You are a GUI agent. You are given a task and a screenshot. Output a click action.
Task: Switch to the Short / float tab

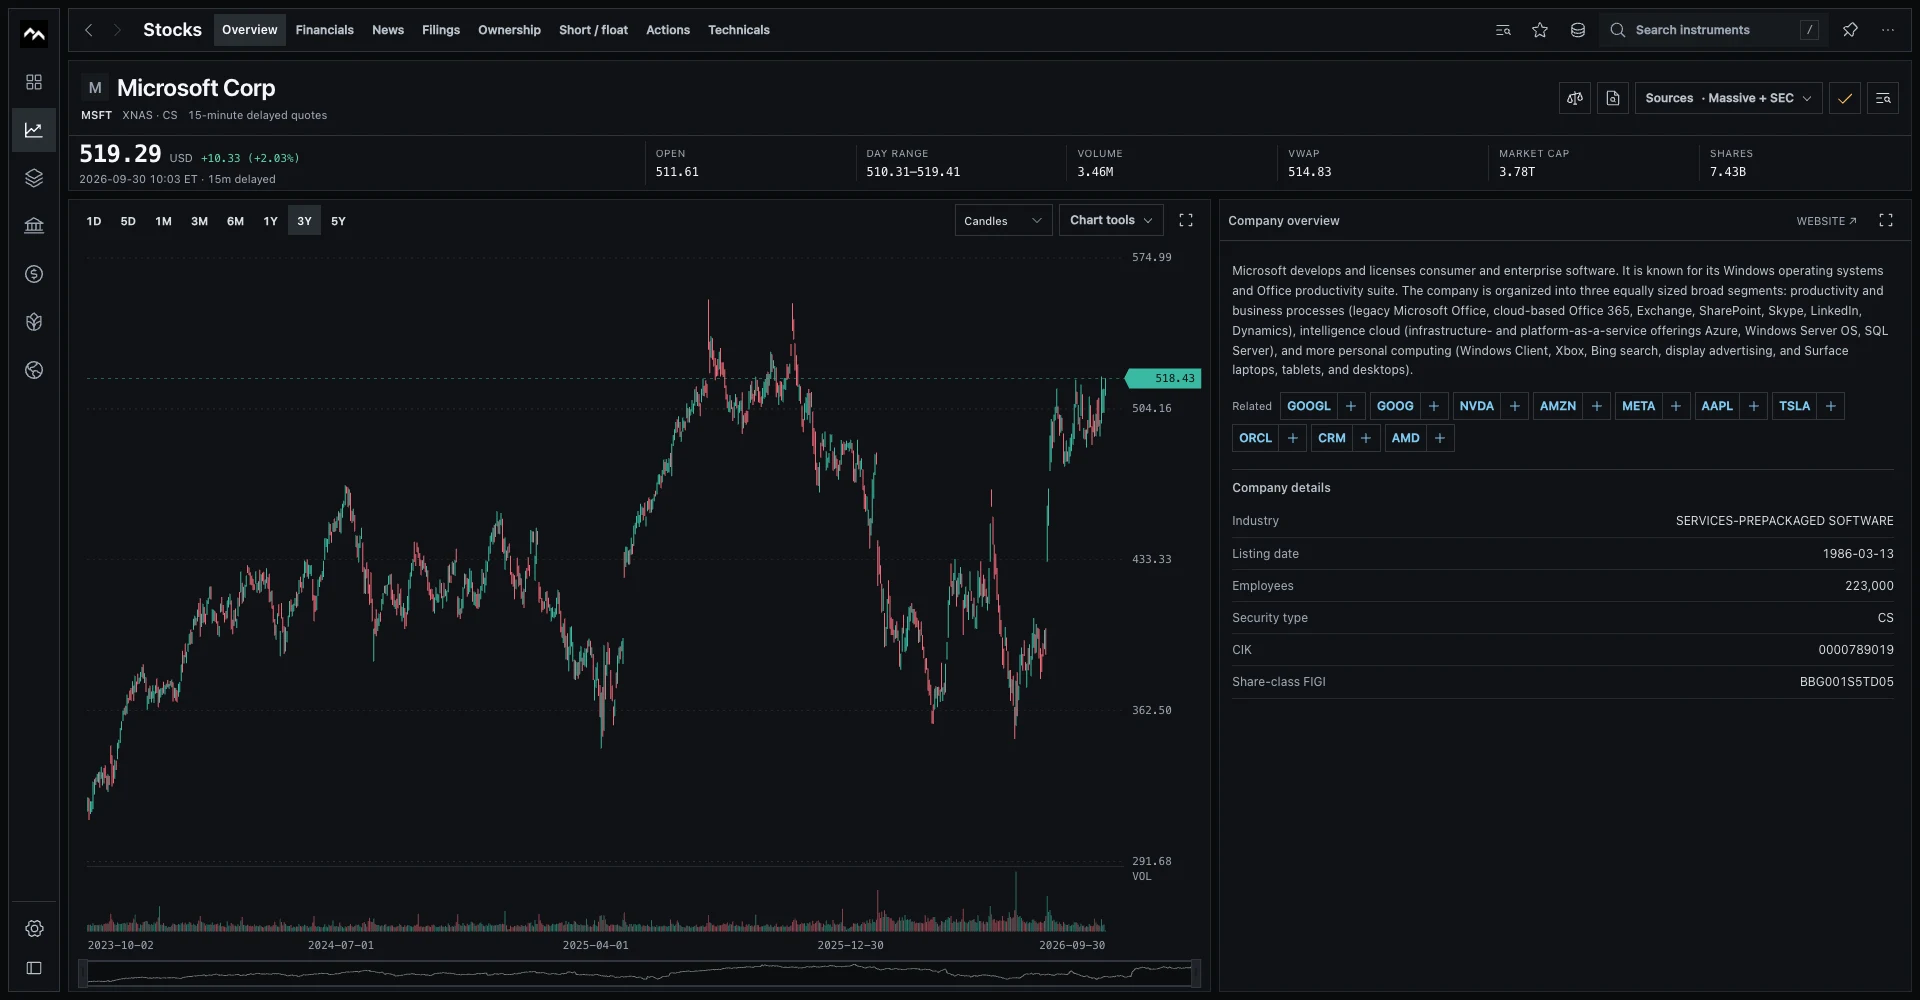[593, 30]
